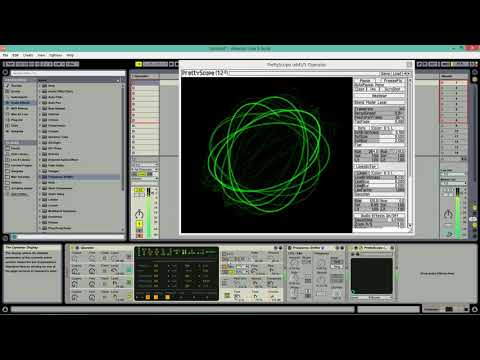Select Limiter in the effects list
The image size is (480, 360).
click(x=53, y=200)
